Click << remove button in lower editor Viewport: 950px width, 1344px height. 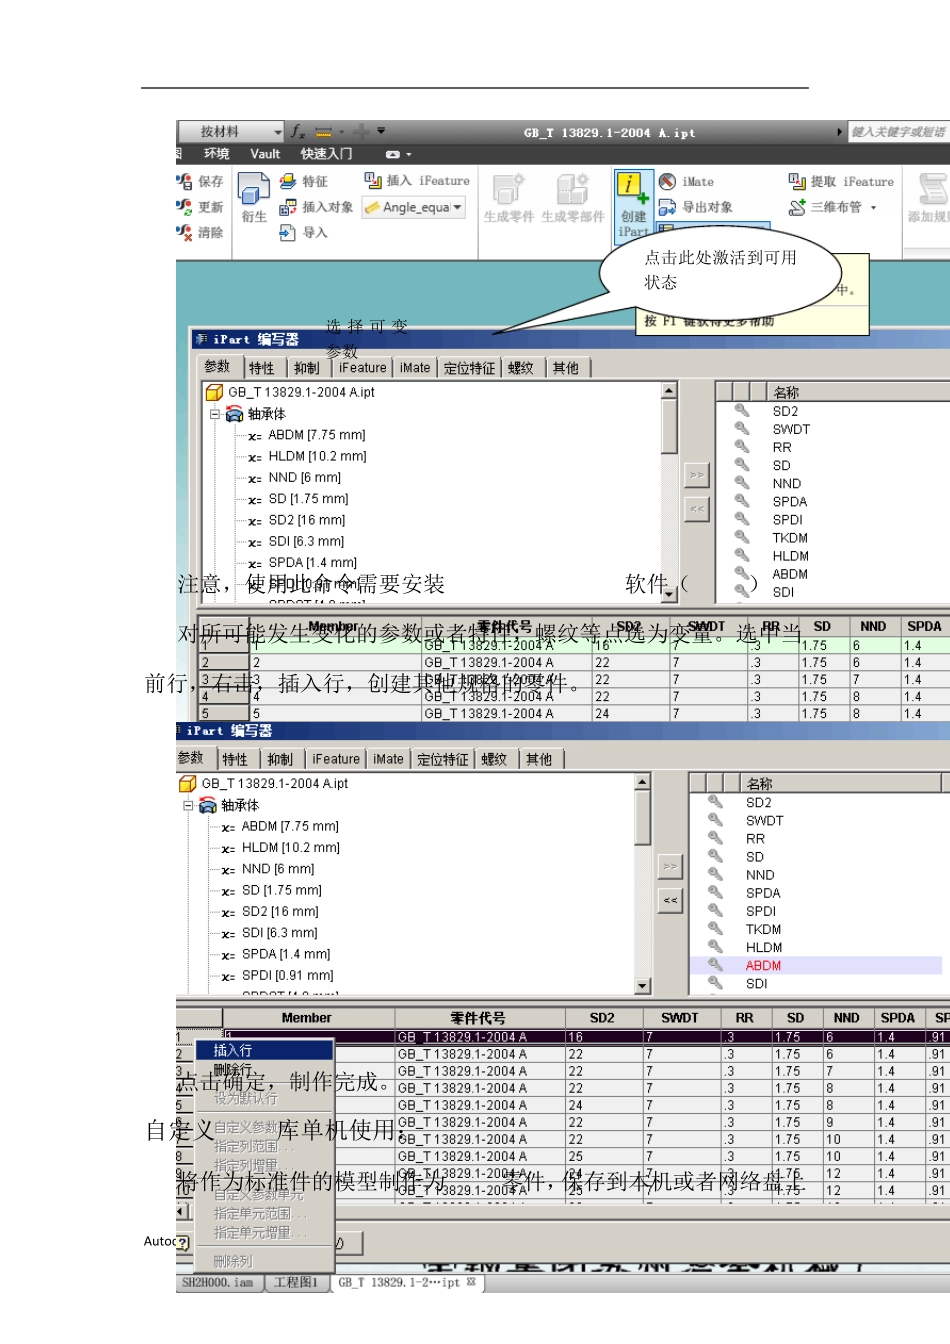click(x=670, y=900)
